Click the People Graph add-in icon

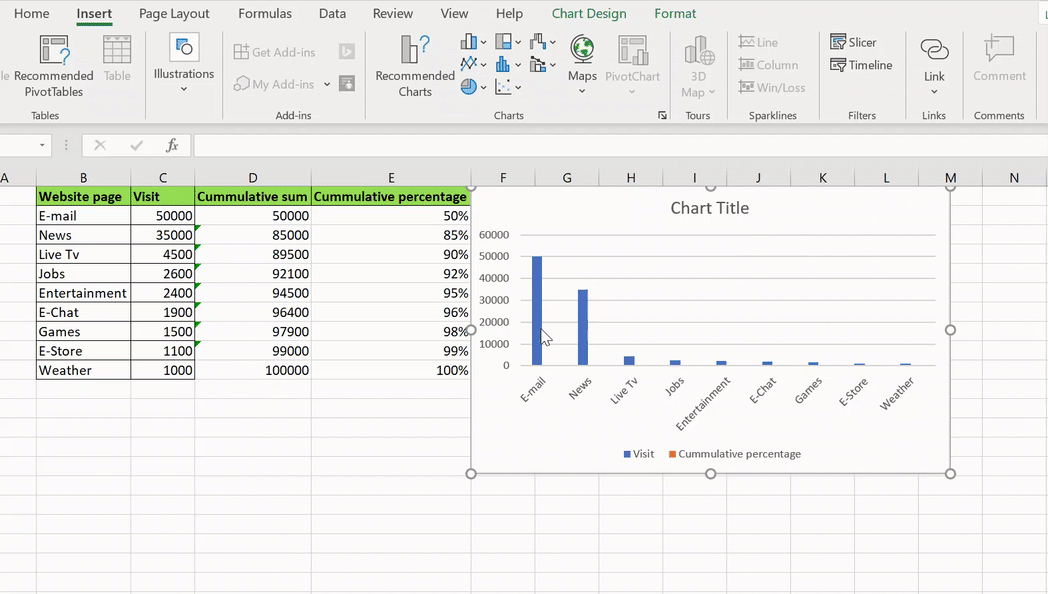[347, 84]
